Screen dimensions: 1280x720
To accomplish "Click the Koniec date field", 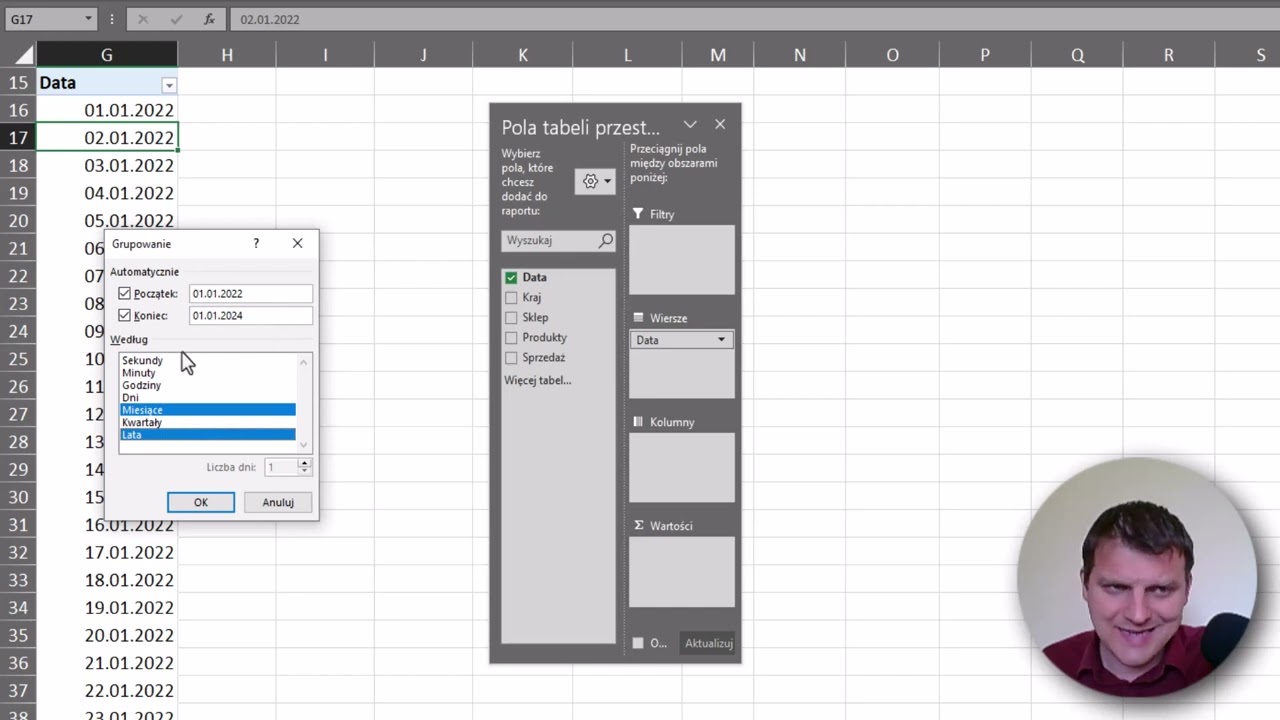I will point(250,315).
